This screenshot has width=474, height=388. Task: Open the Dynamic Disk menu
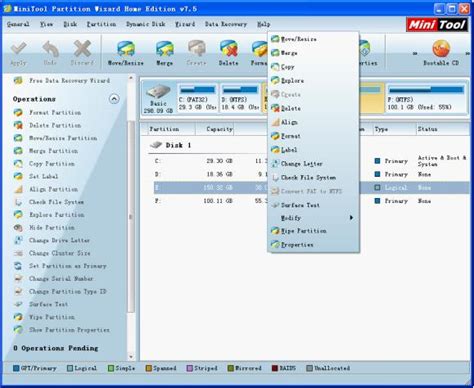tap(146, 24)
